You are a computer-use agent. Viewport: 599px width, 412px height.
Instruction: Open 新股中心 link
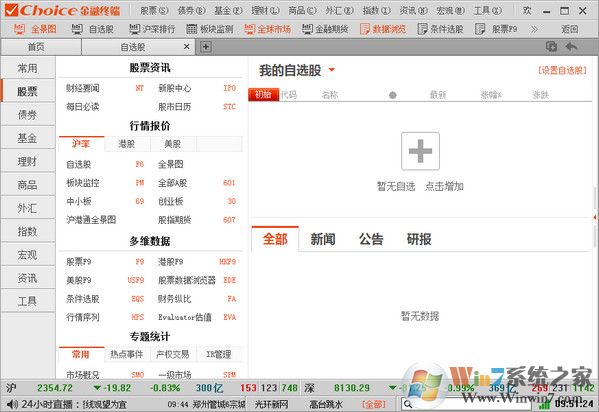[x=175, y=88]
